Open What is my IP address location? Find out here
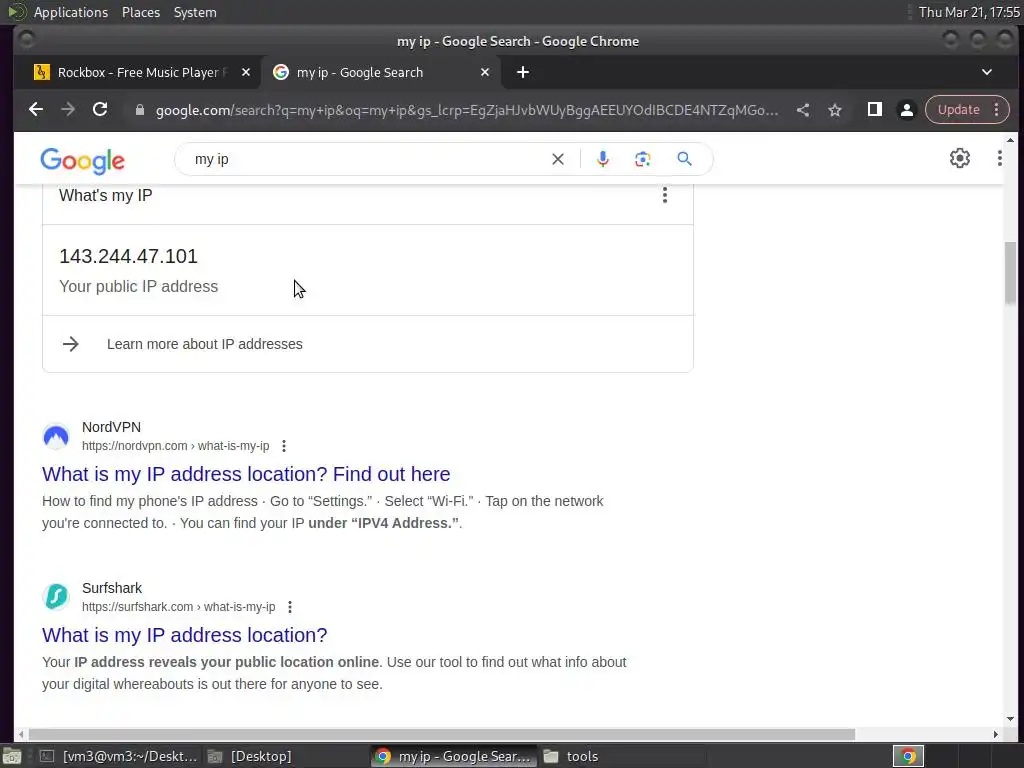 tap(246, 474)
